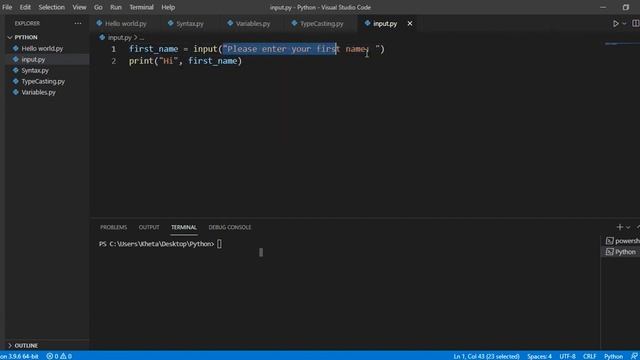Click the print function on line 2
Viewport: 640px width, 360px height.
pos(141,61)
